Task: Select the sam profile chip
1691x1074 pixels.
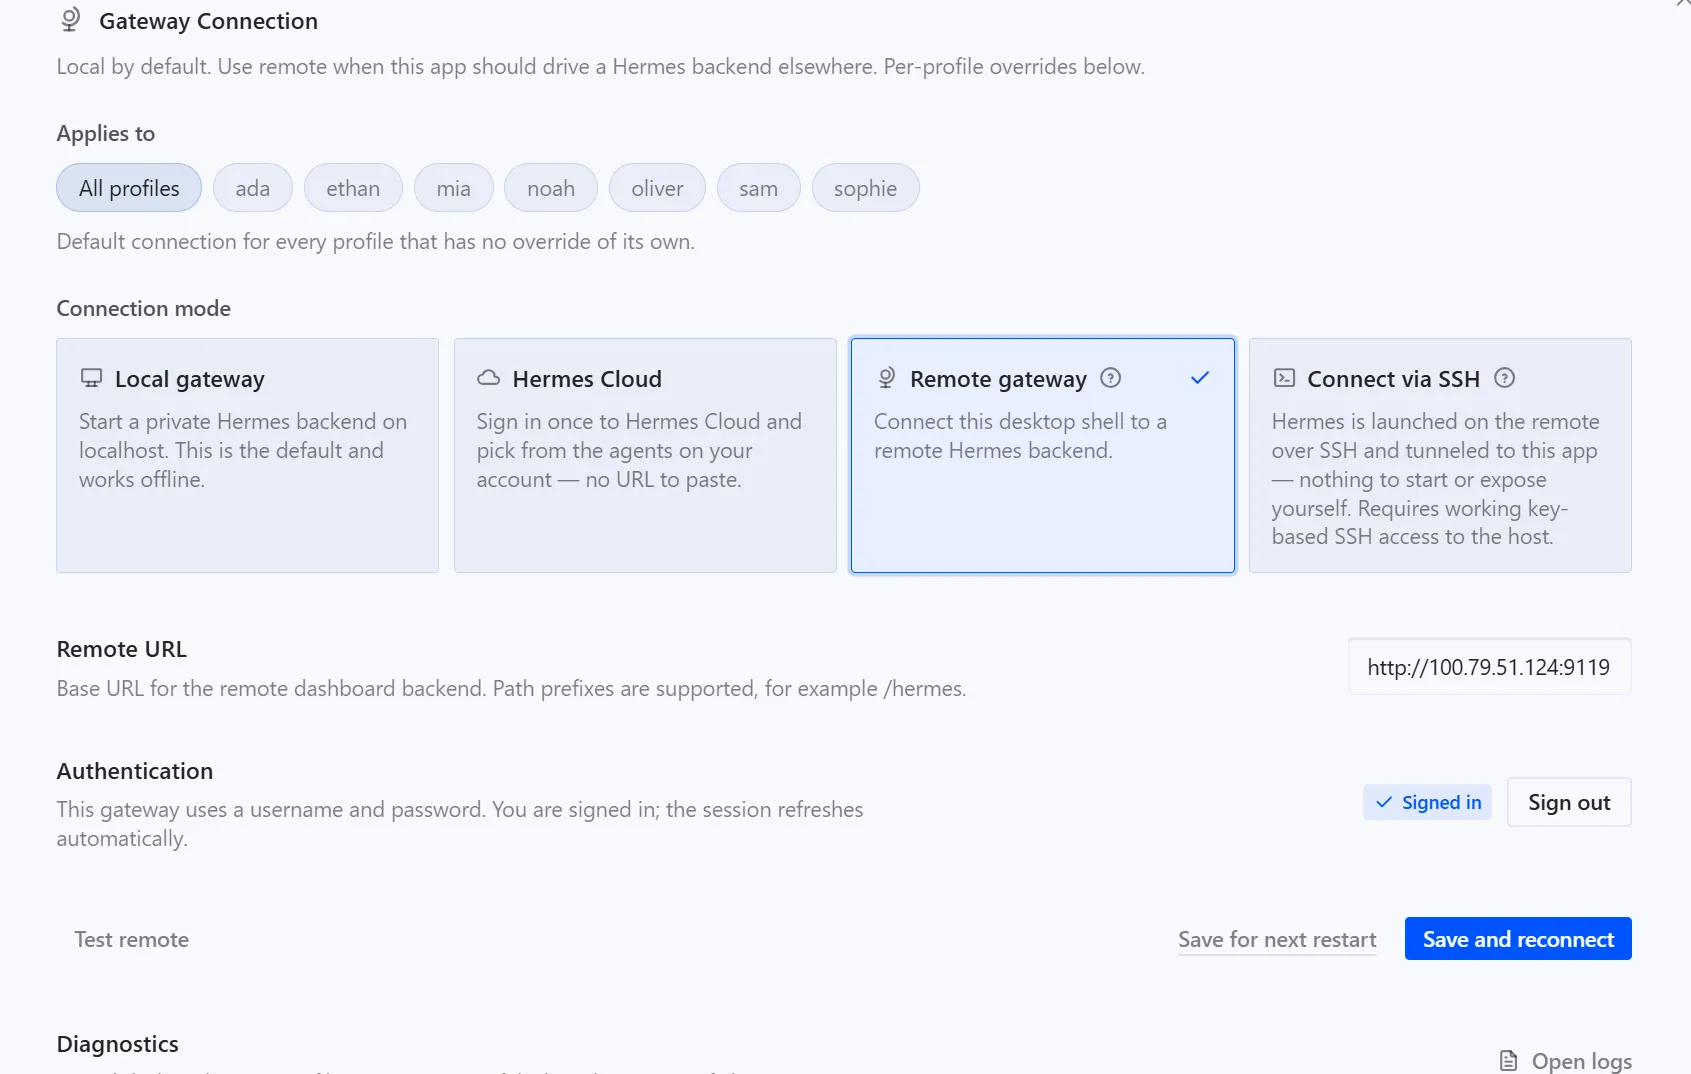Action: tap(759, 188)
